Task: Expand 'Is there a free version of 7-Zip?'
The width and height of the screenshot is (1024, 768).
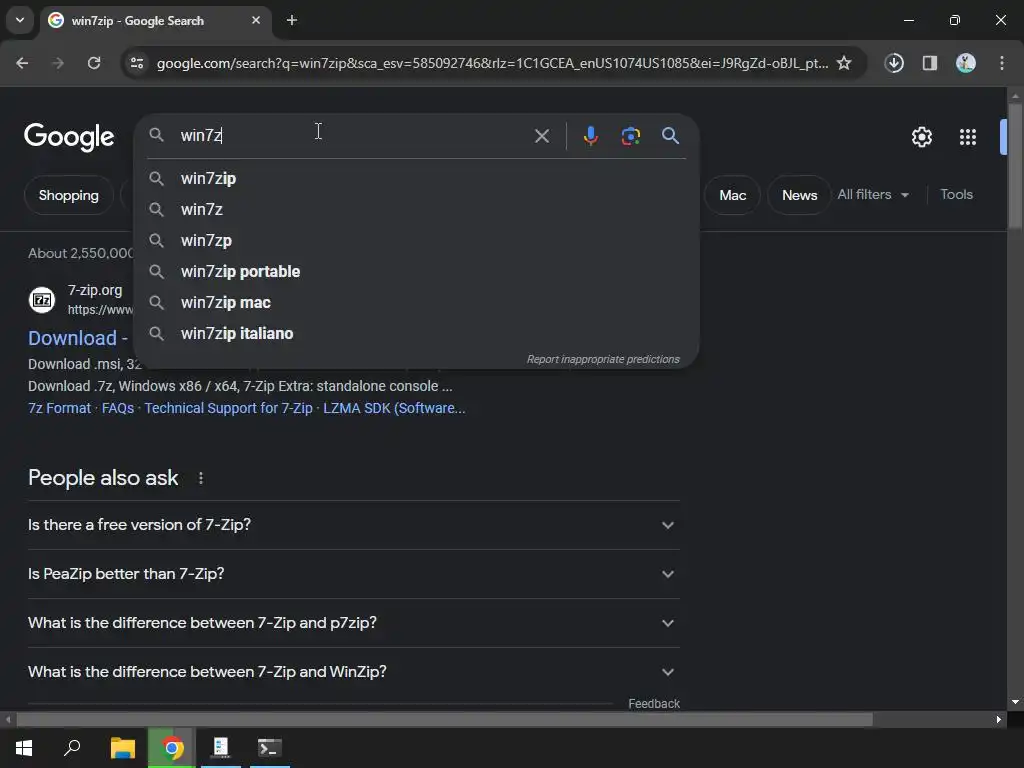Action: click(x=353, y=525)
